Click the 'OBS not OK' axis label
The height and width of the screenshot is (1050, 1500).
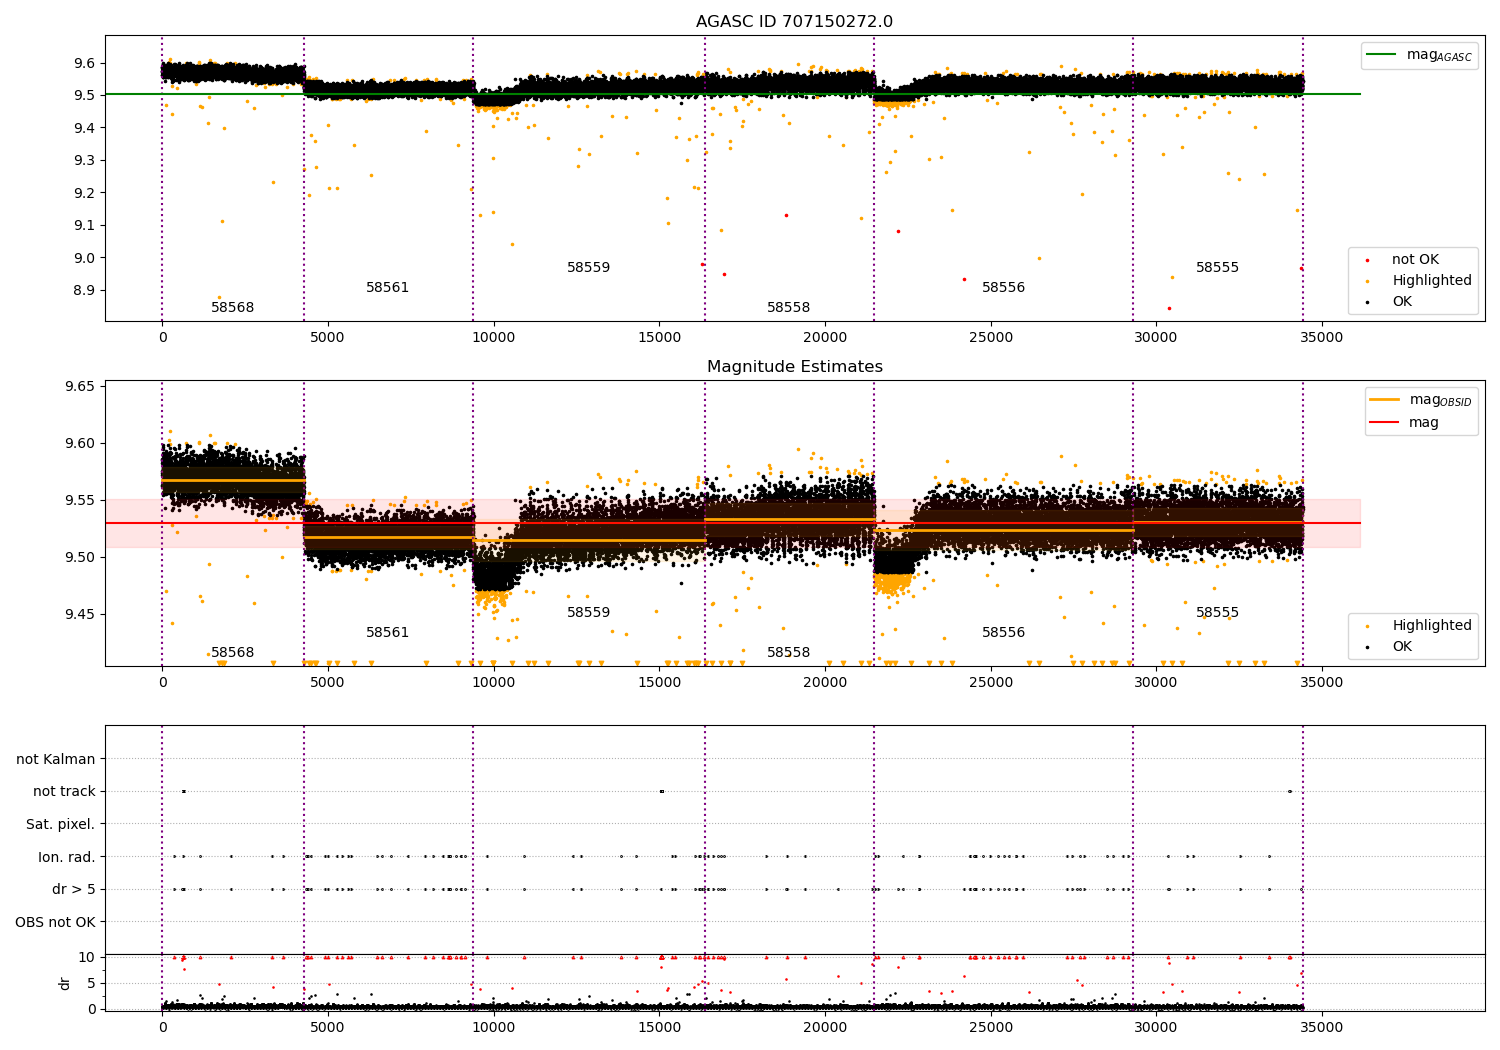(x=56, y=923)
